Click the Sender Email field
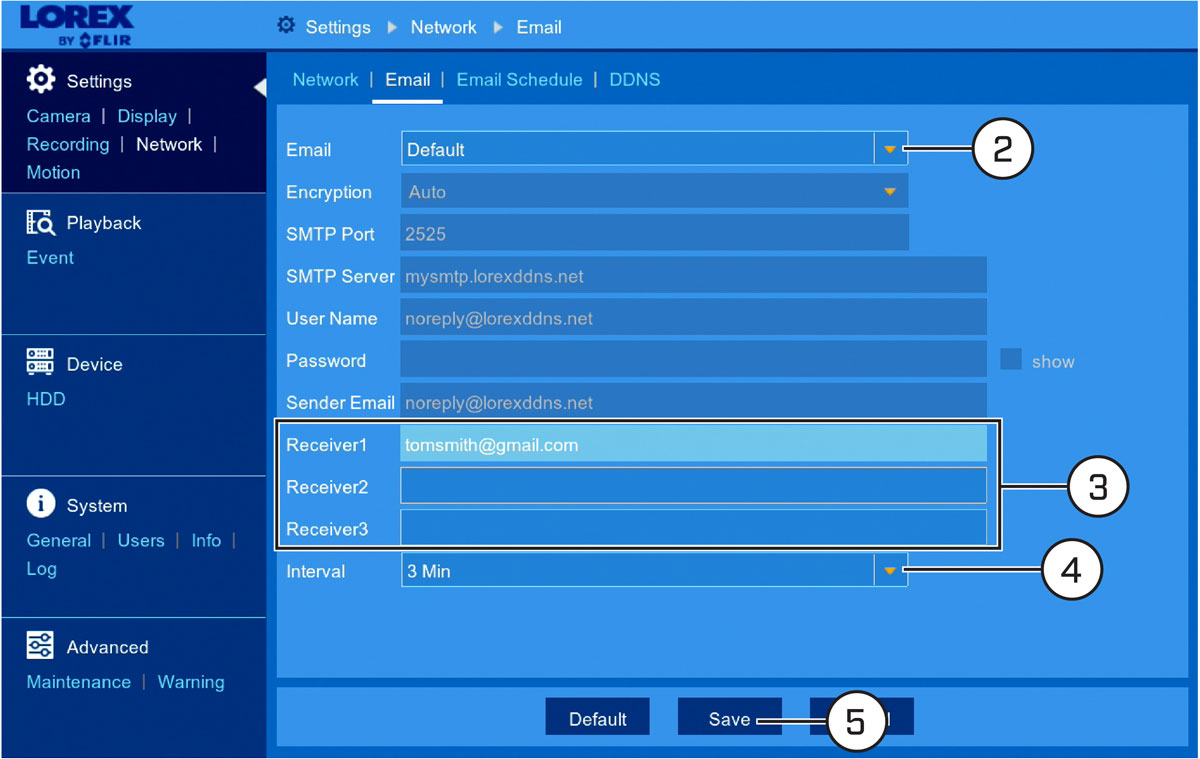Image resolution: width=1200 pixels, height=759 pixels. pyautogui.click(x=693, y=402)
